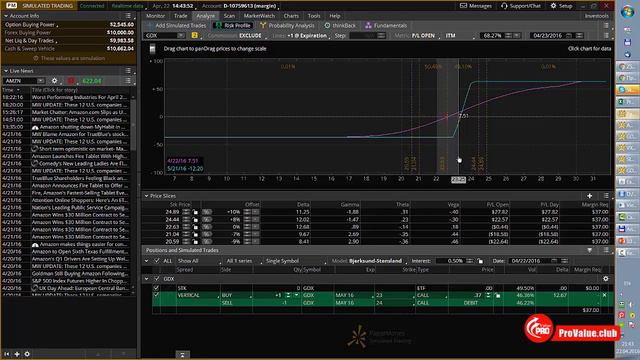Toggle lock on the 24.89 price slice
This screenshot has width=640, height=360.
pyautogui.click(x=195, y=212)
